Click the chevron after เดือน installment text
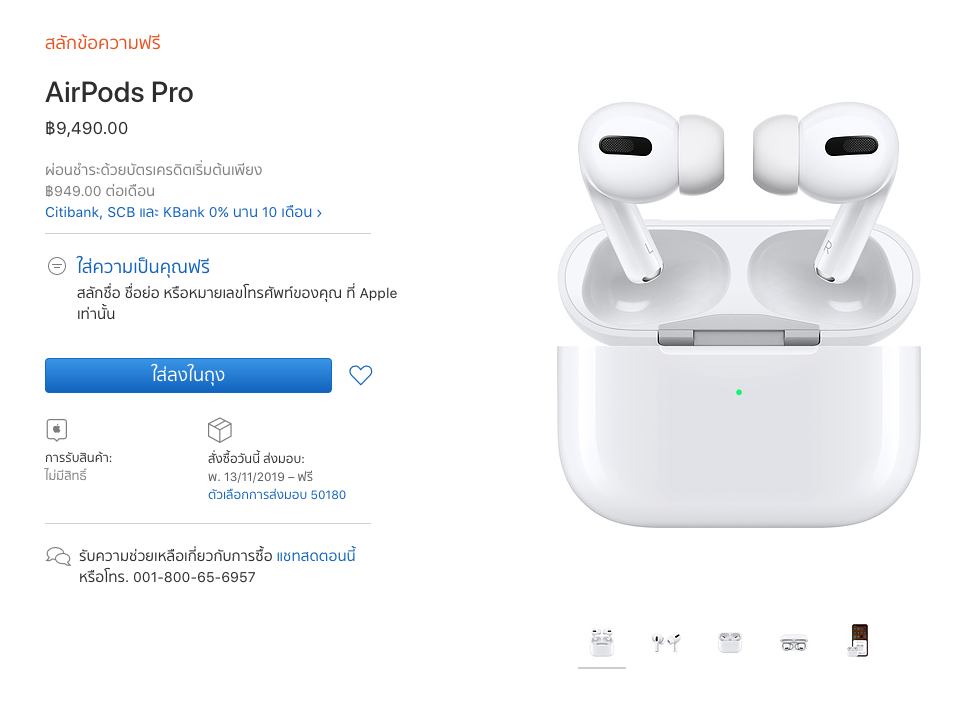Screen dimensions: 965x719 coord(319,213)
